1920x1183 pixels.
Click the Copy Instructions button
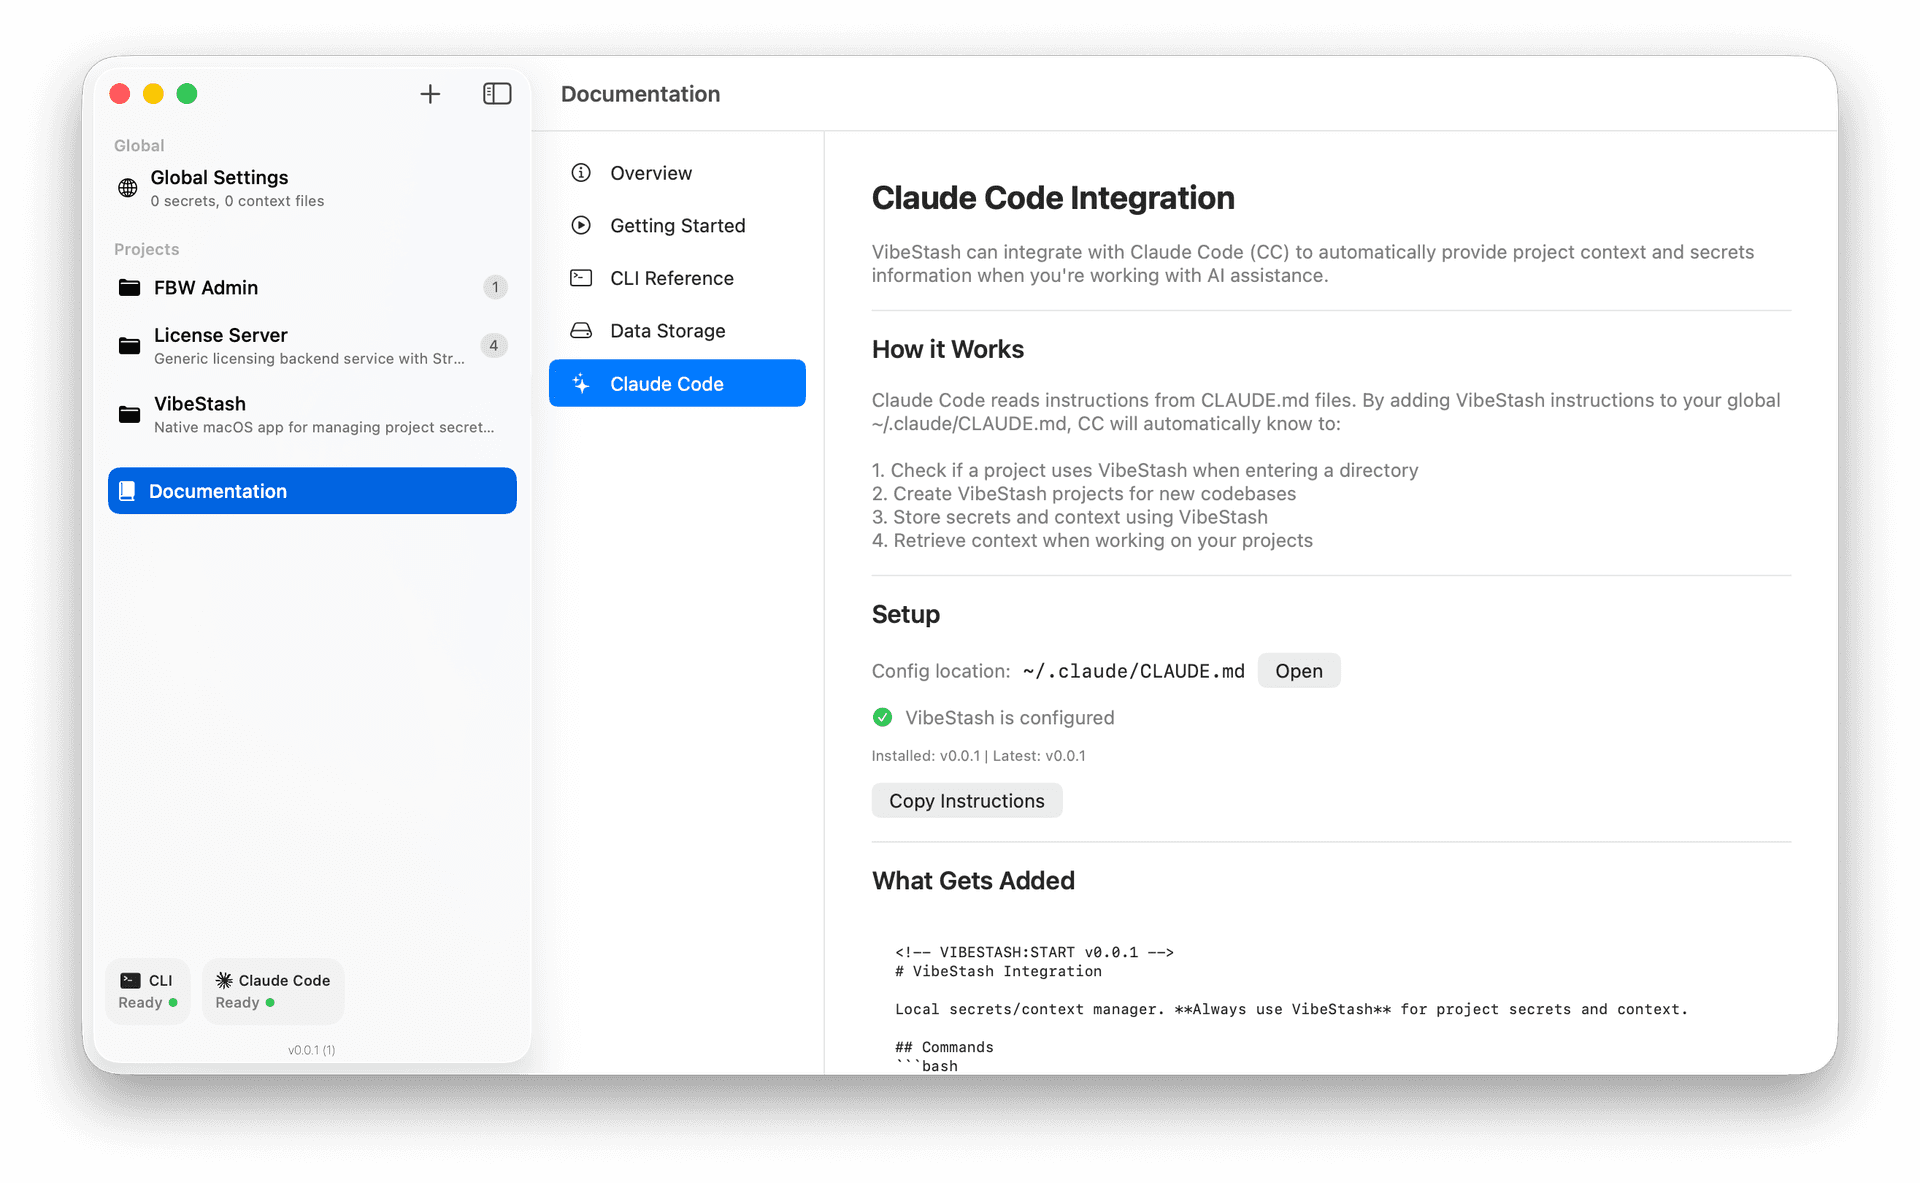(x=966, y=801)
